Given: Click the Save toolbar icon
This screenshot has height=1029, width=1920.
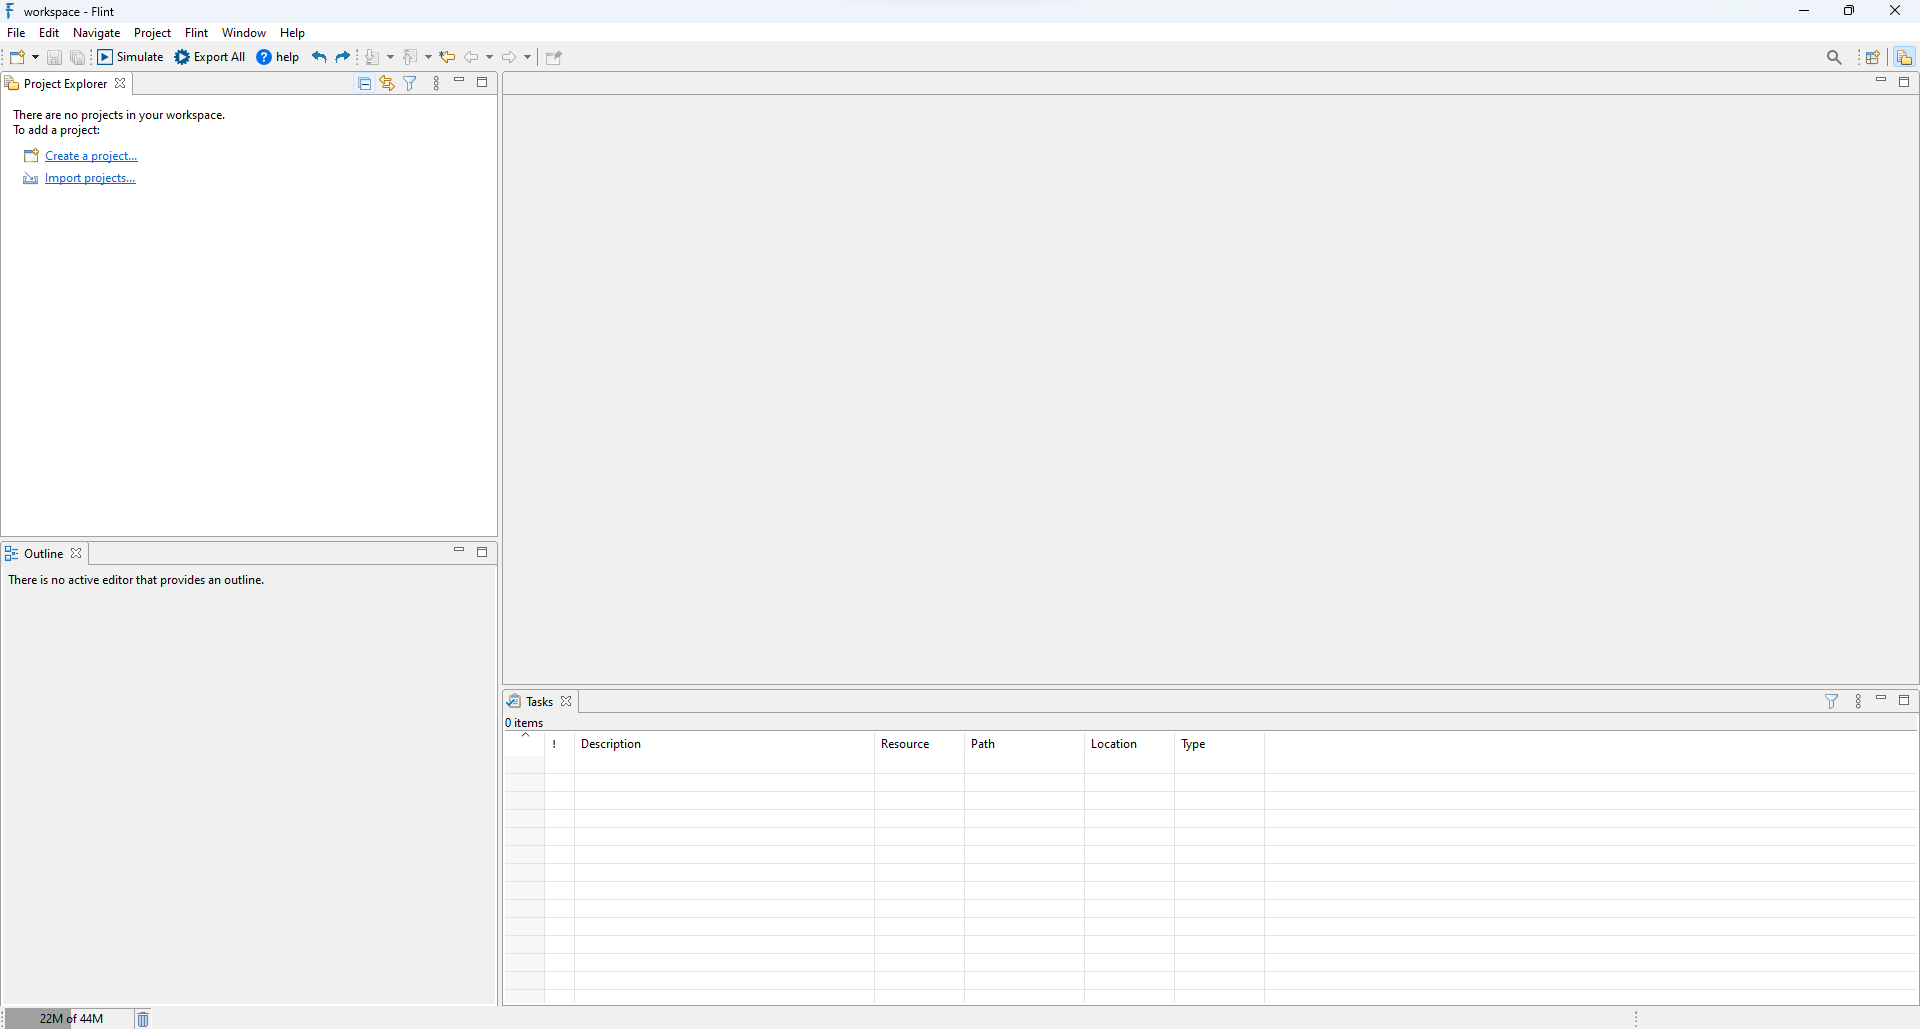Looking at the screenshot, I should [x=54, y=57].
